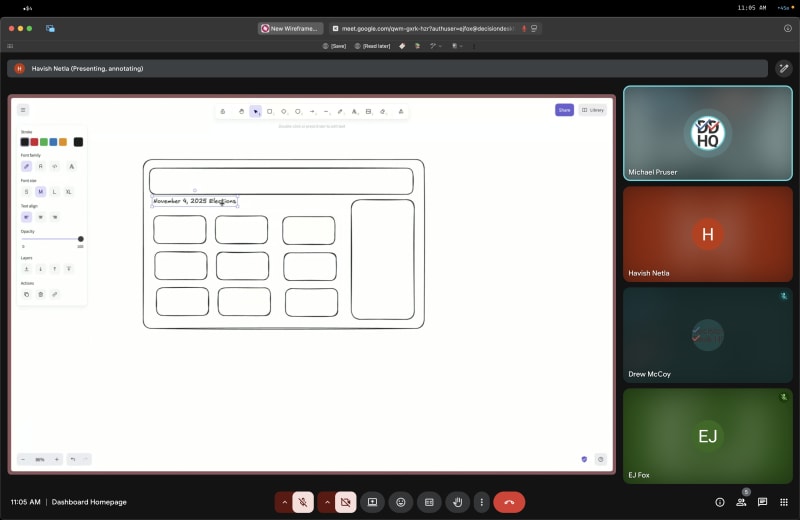800x520 pixels.
Task: Select the hand-drawn font family
Action: click(27, 166)
